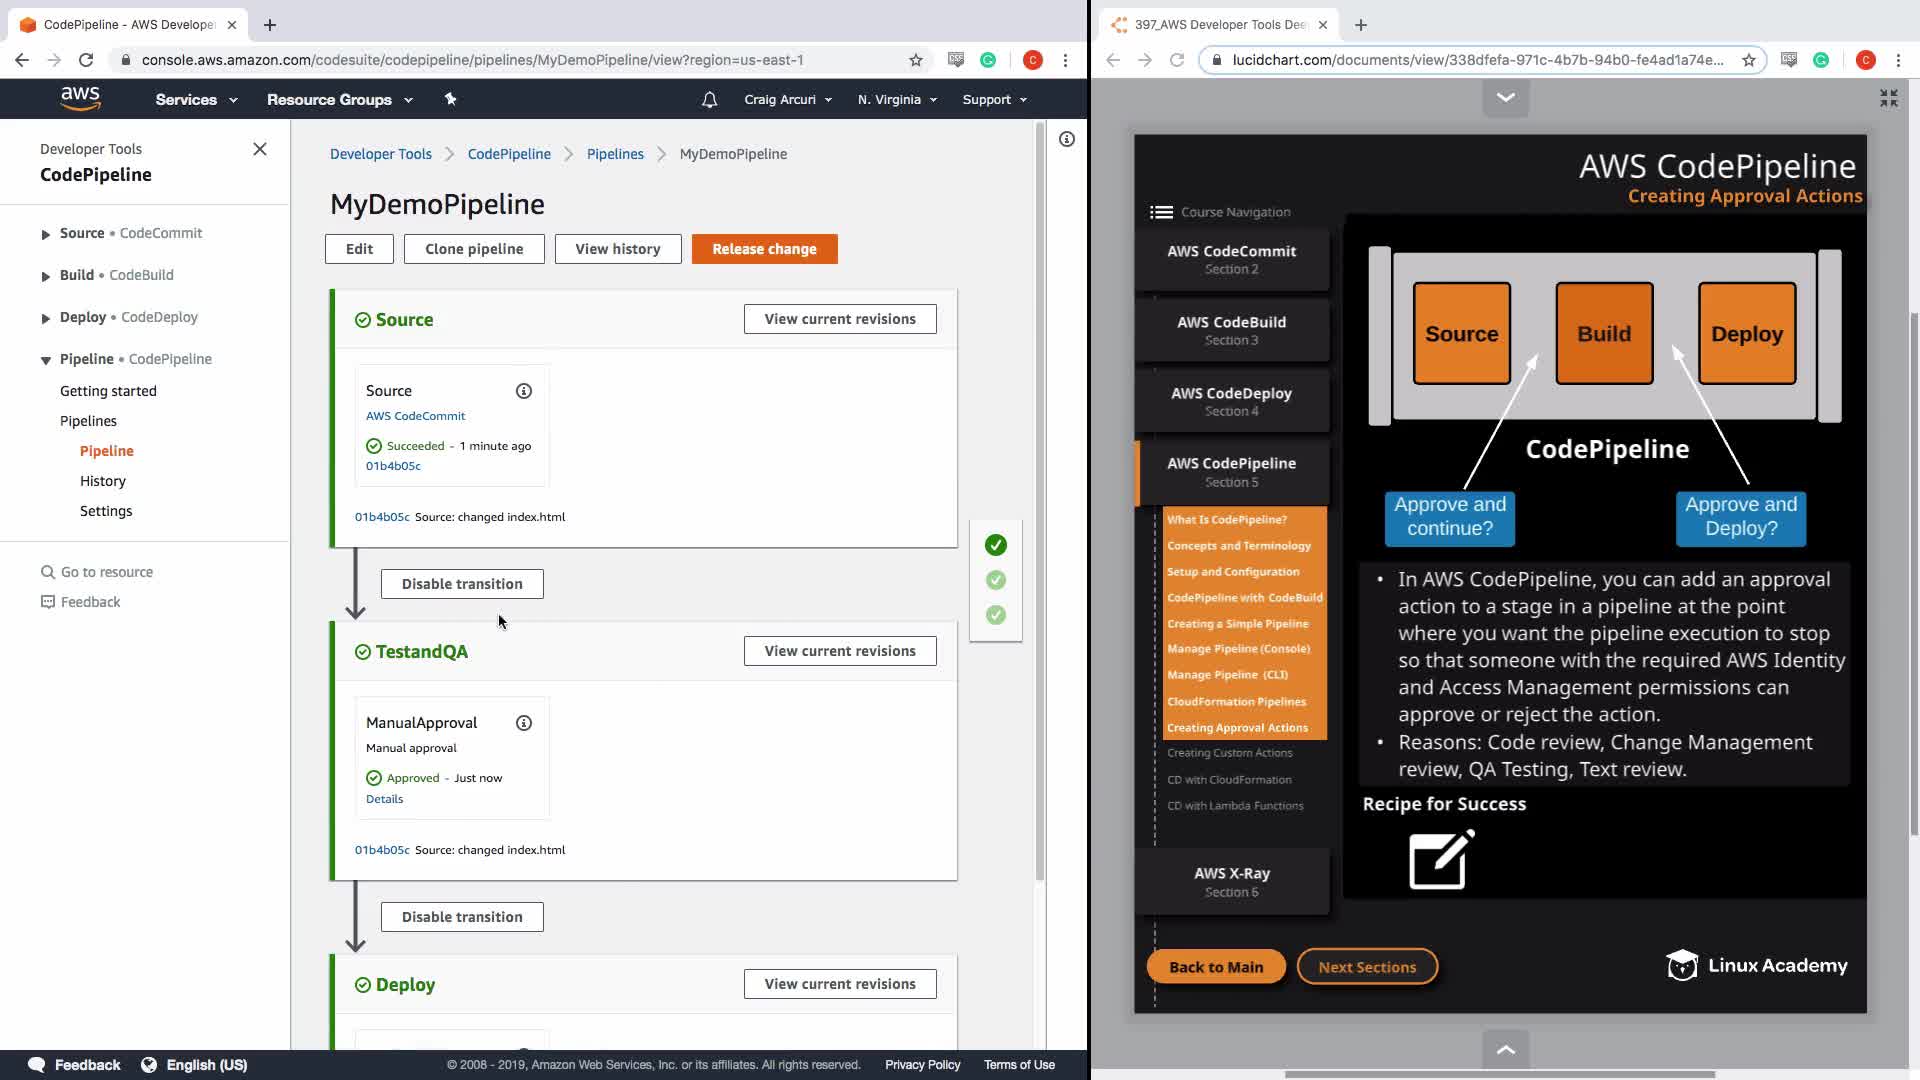1920x1080 pixels.
Task: Bookmark the AWS console page with star
Action: click(x=915, y=60)
